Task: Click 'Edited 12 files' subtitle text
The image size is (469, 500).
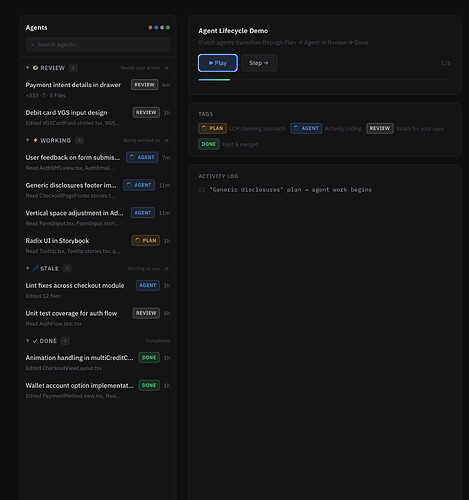Action: (x=43, y=296)
